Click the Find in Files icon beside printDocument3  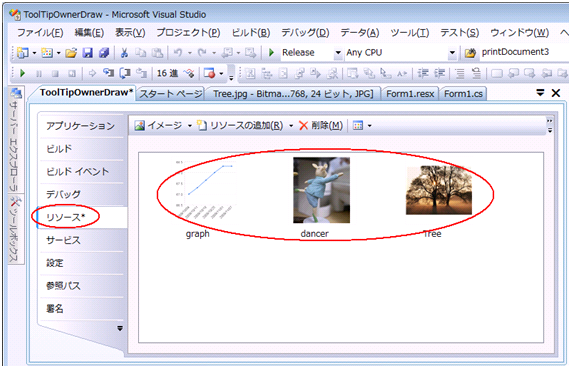point(470,53)
